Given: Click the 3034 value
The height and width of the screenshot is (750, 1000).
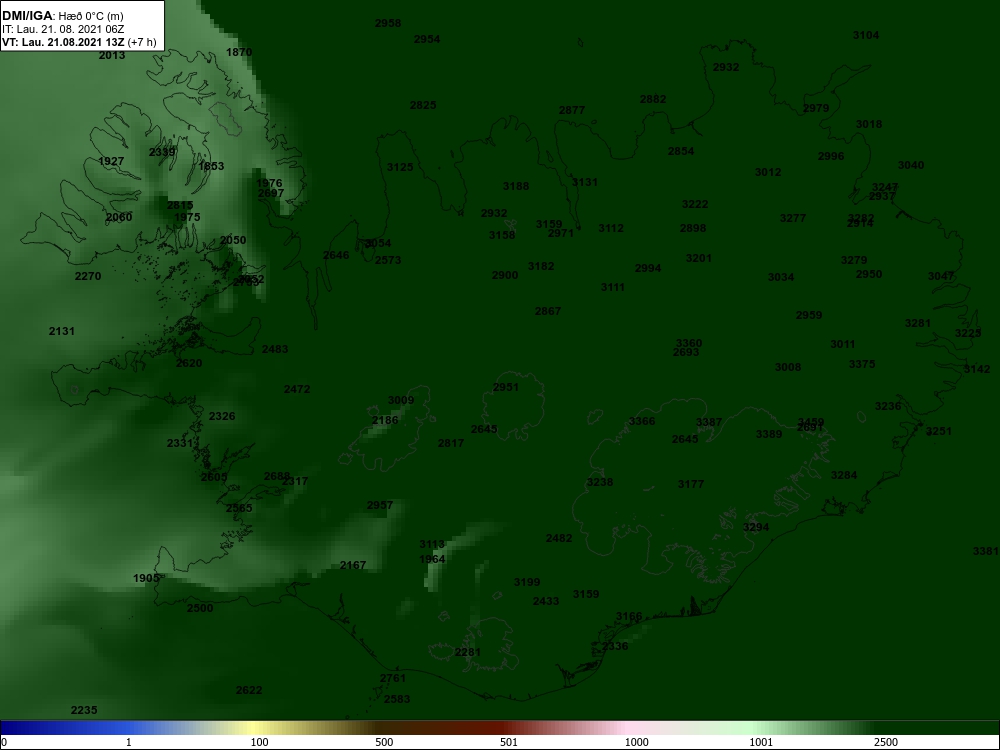Looking at the screenshot, I should [781, 277].
